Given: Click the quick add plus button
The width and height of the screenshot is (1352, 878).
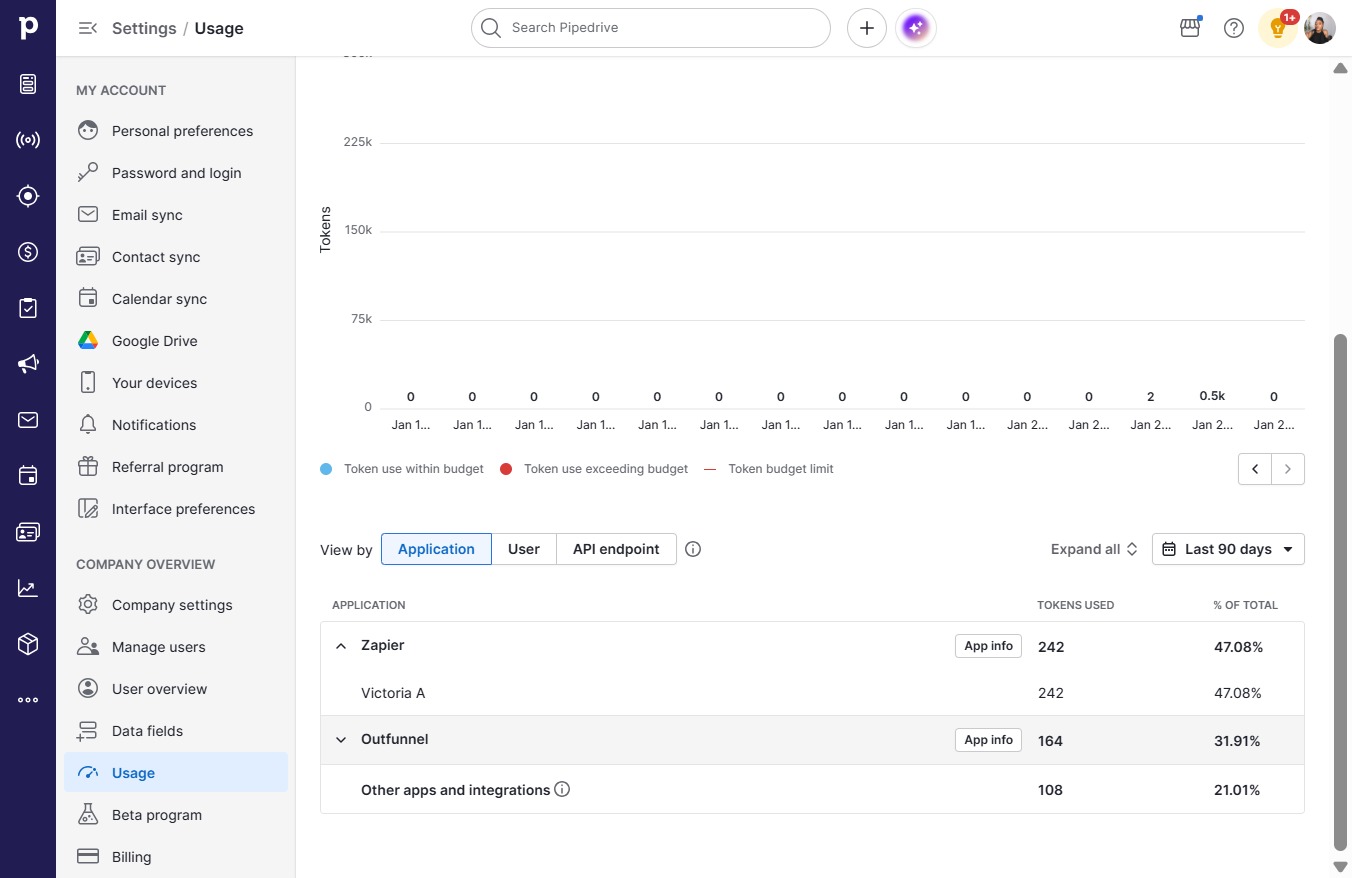Looking at the screenshot, I should click(x=867, y=28).
